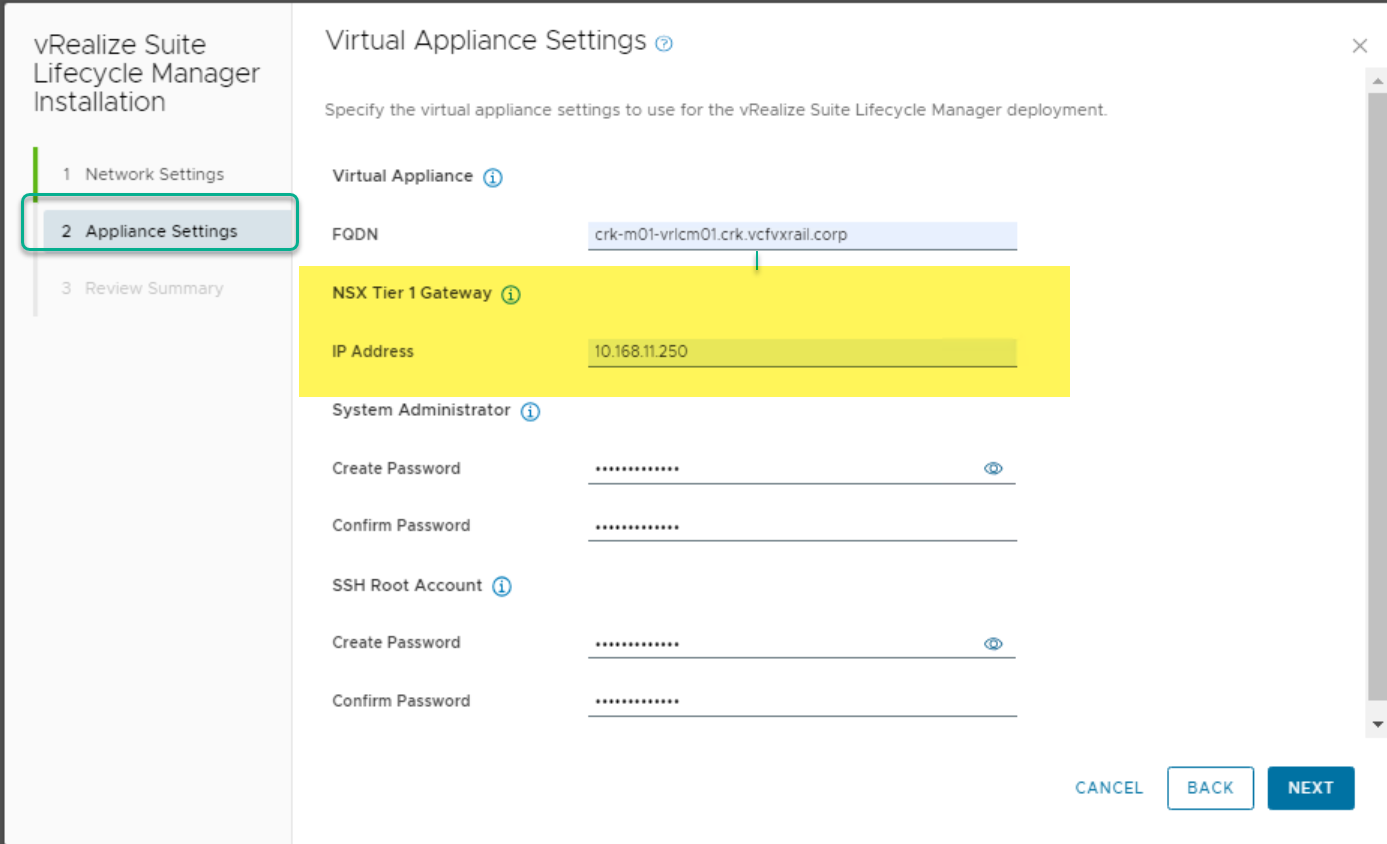
Task: Click the FQDN input field
Action: pos(802,236)
